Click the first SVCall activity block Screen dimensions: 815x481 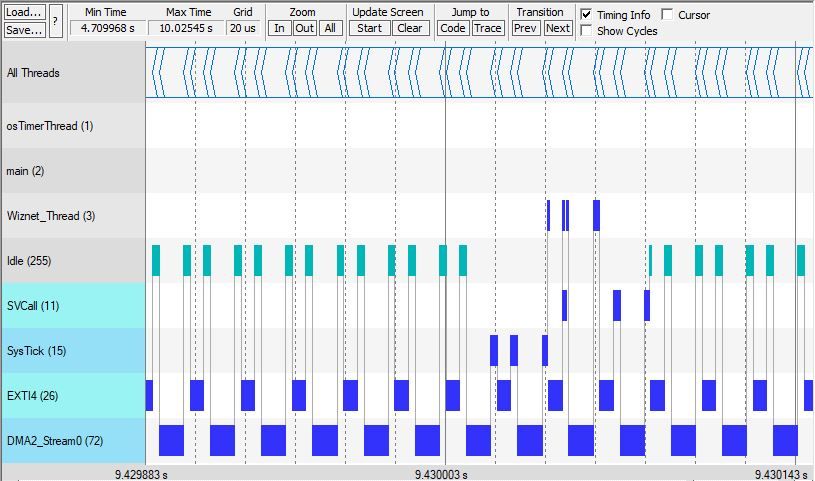(564, 305)
